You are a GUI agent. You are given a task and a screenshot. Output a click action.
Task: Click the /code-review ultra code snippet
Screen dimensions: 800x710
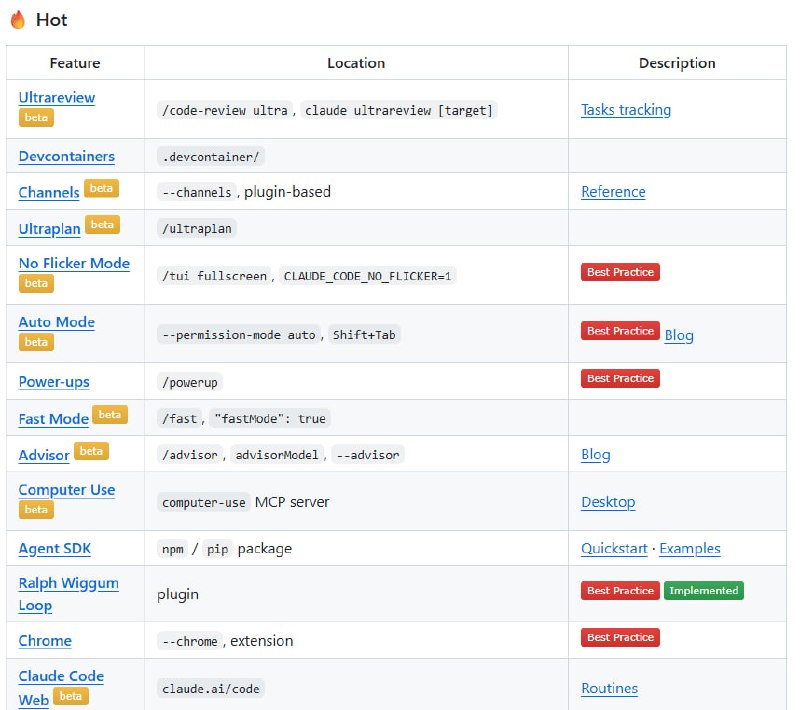(224, 111)
